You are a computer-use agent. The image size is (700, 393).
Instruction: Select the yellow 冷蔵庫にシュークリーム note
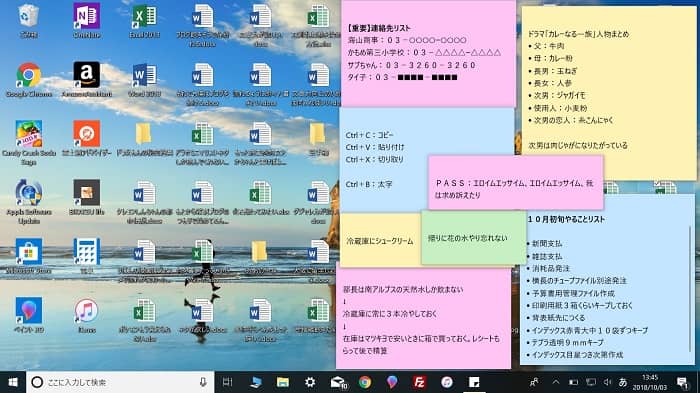click(x=380, y=241)
